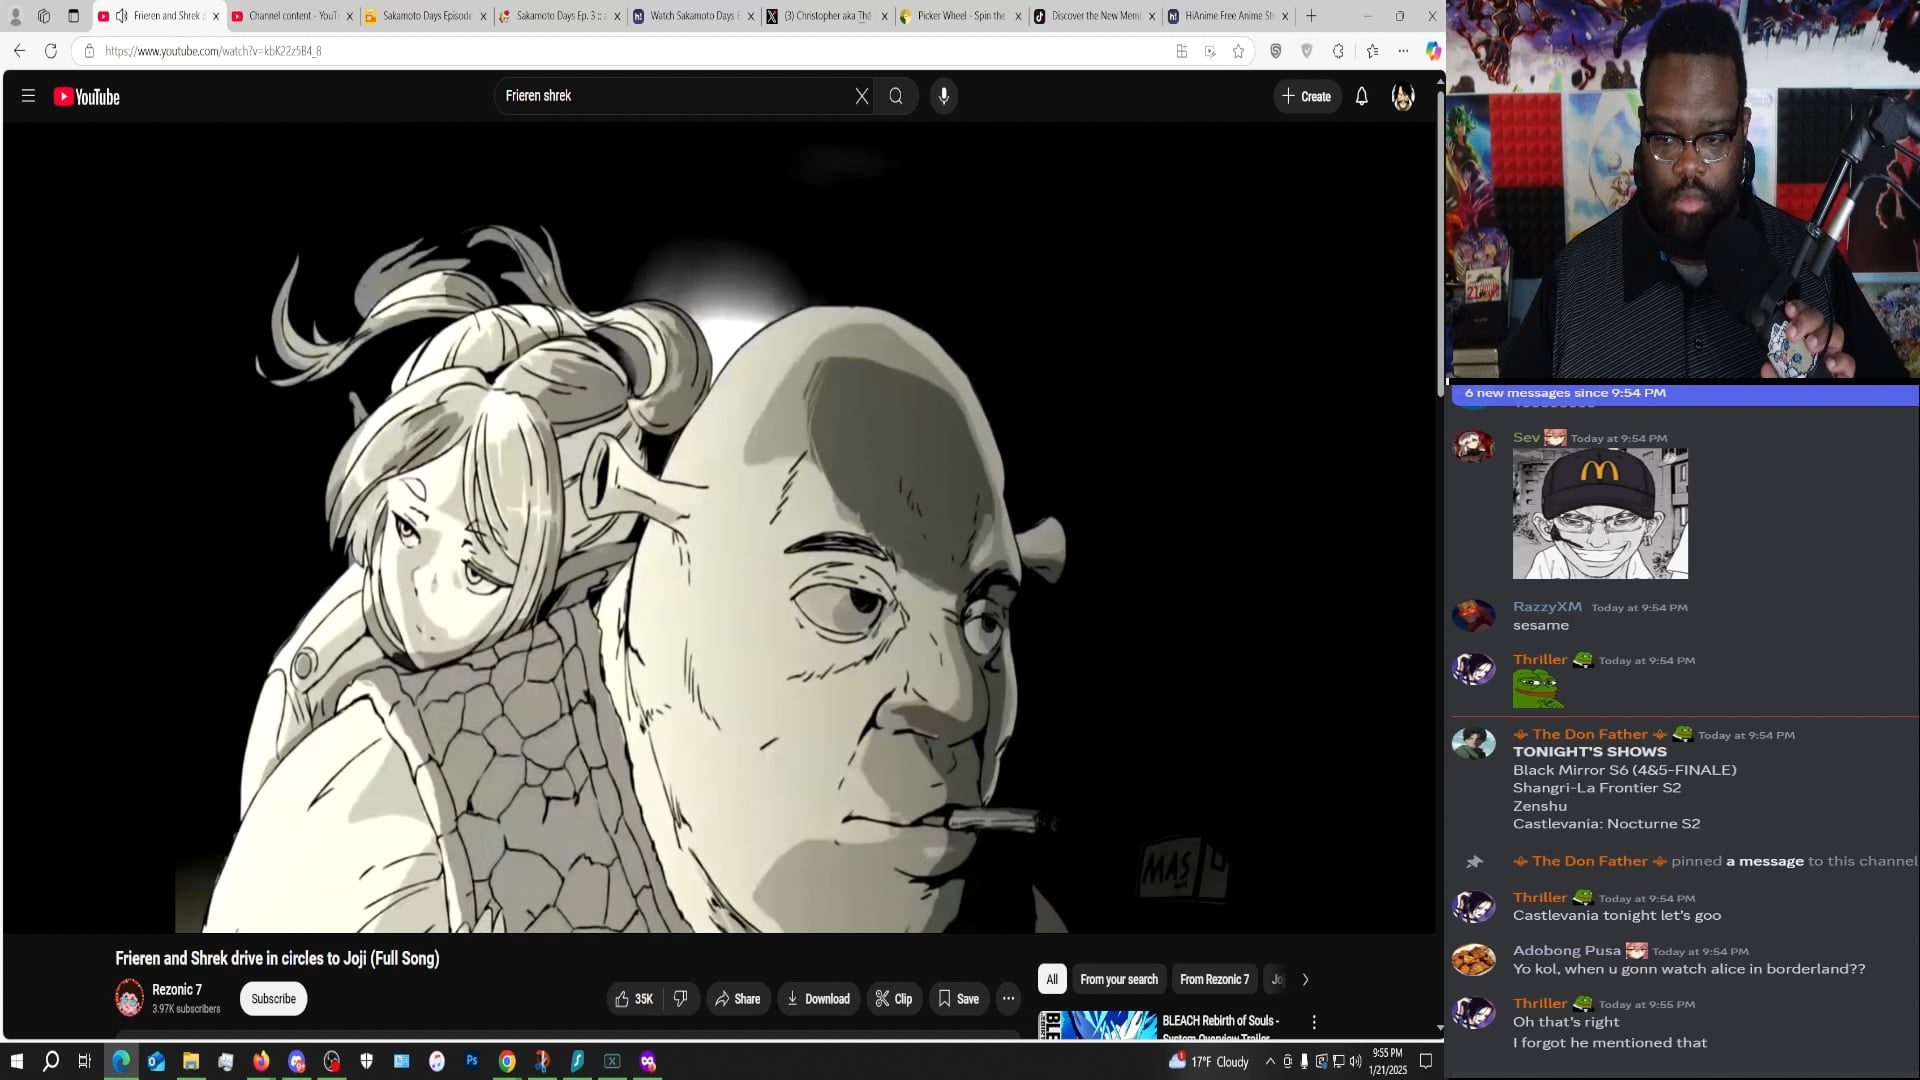Switch to the Channel content browser tab

pos(292,16)
